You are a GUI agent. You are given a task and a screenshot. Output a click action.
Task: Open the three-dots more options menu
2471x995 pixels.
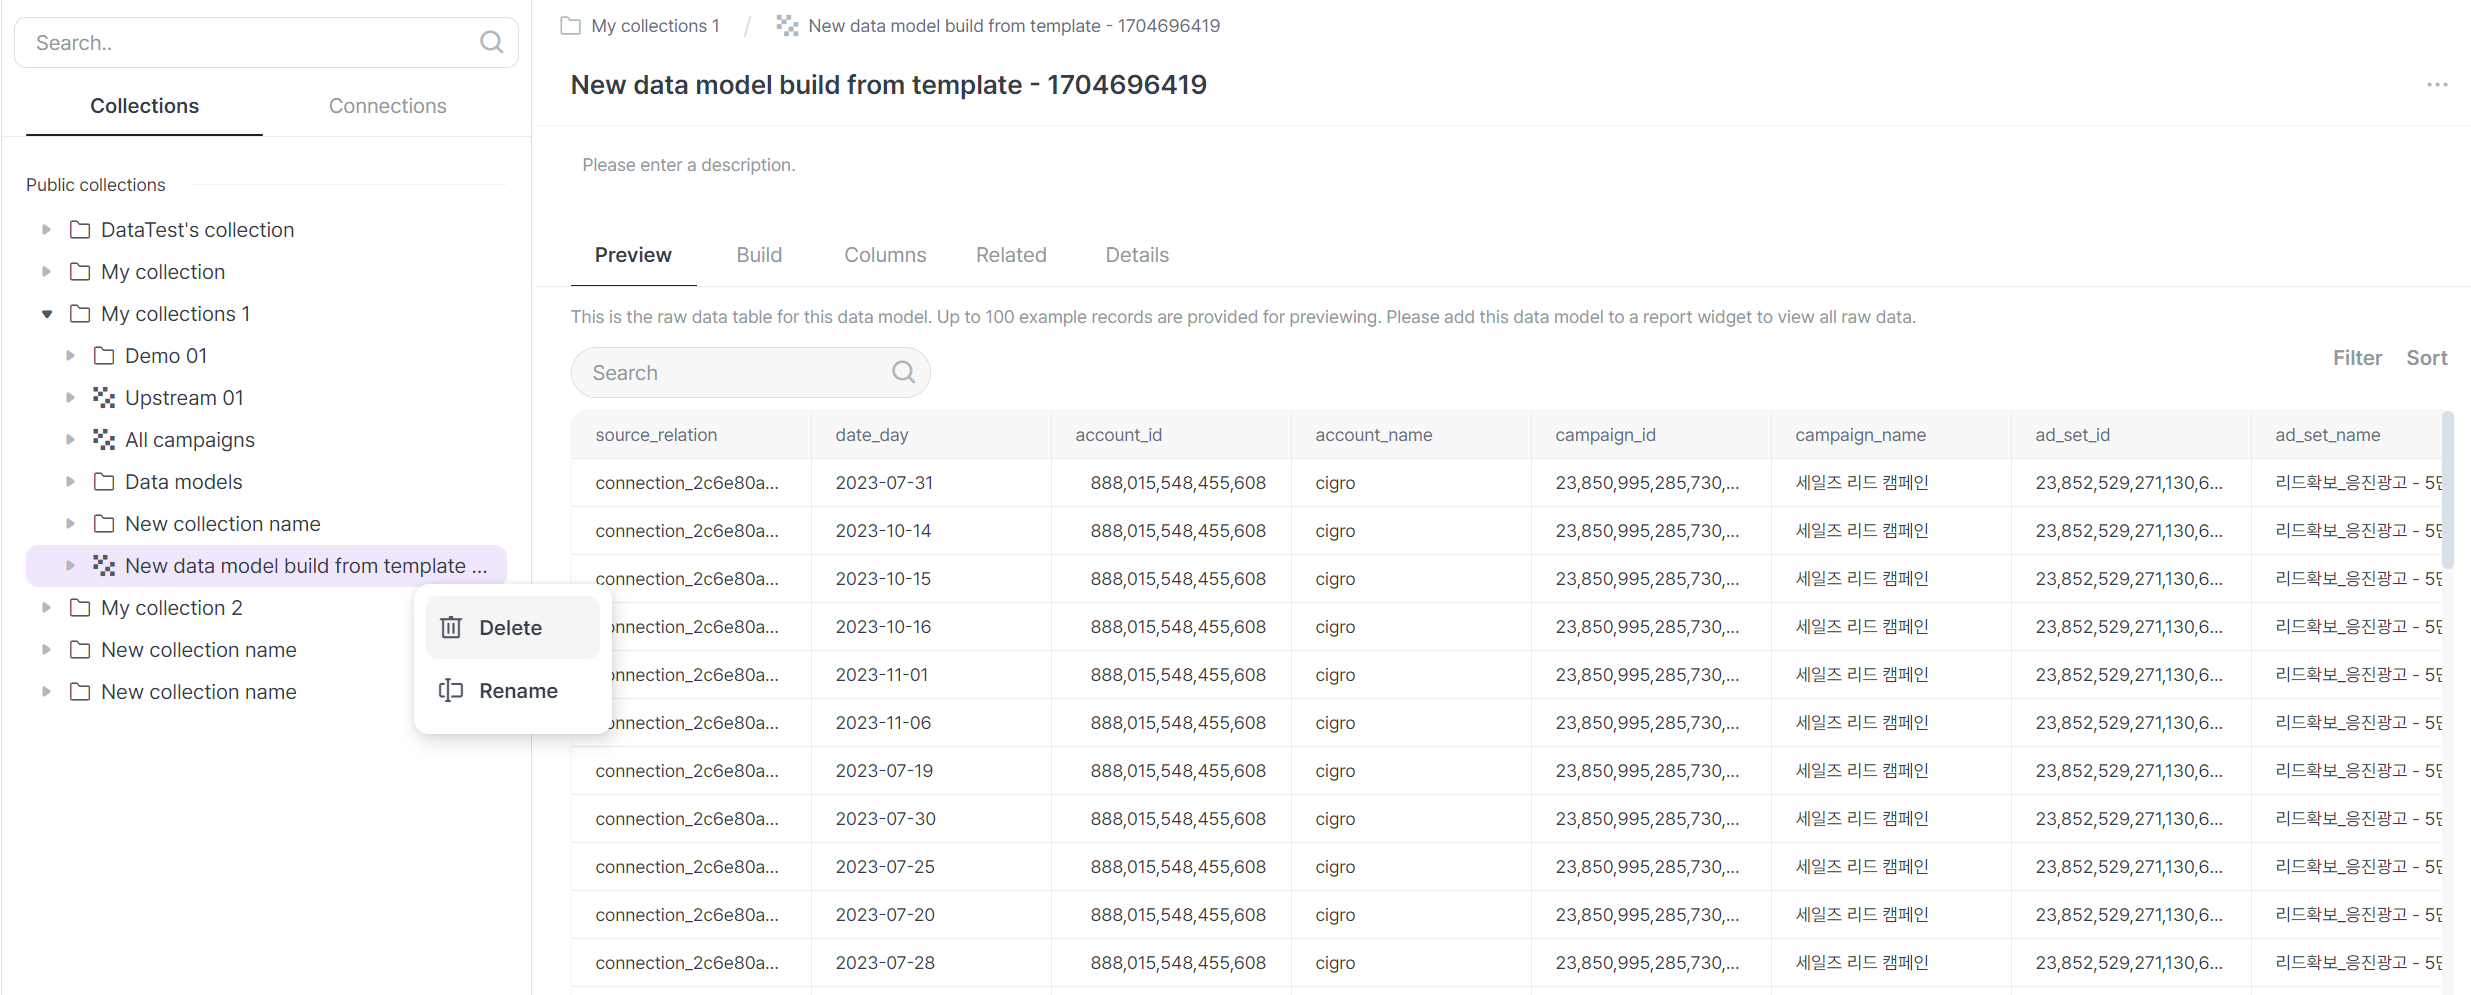[2436, 85]
